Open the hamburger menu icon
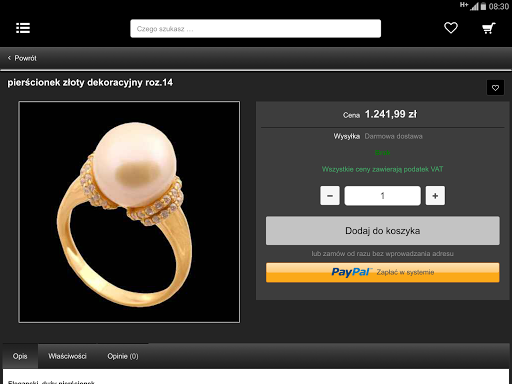The width and height of the screenshot is (512, 384). tap(23, 28)
